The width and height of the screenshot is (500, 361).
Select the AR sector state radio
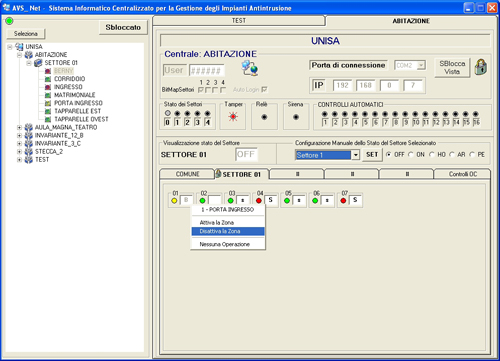pos(452,155)
